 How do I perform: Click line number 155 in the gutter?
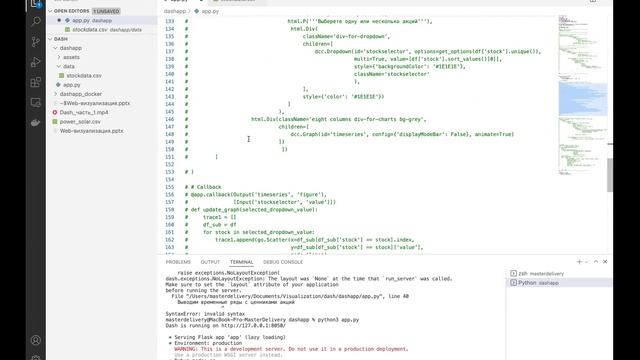point(169,187)
